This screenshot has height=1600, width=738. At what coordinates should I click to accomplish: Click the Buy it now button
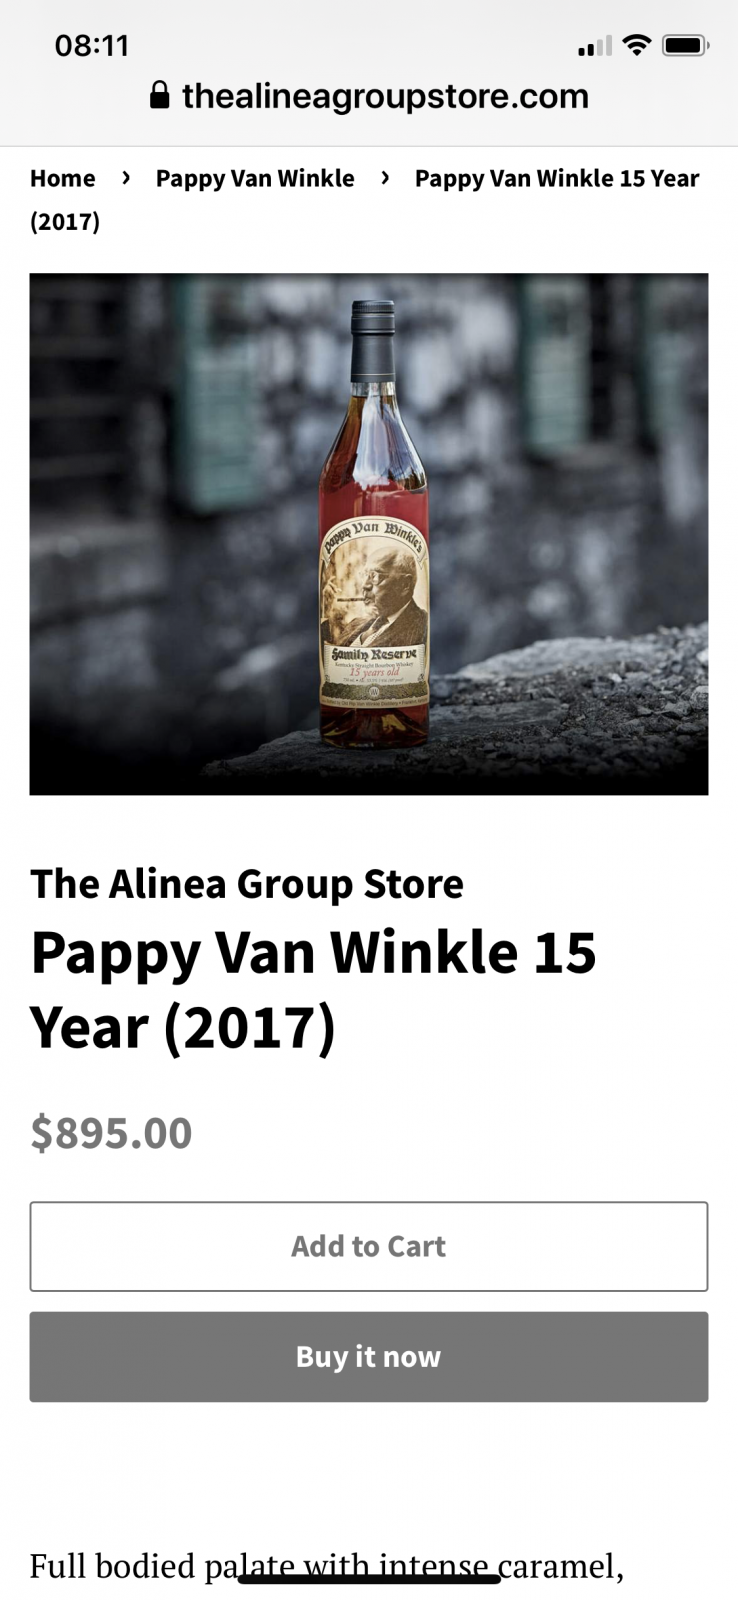click(369, 1357)
